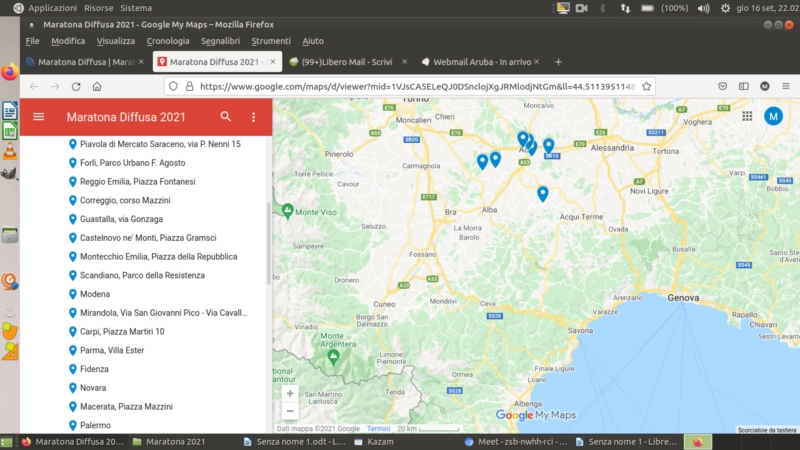This screenshot has width=800, height=450.
Task: Close the Libero Mail tab
Action: [x=405, y=61]
